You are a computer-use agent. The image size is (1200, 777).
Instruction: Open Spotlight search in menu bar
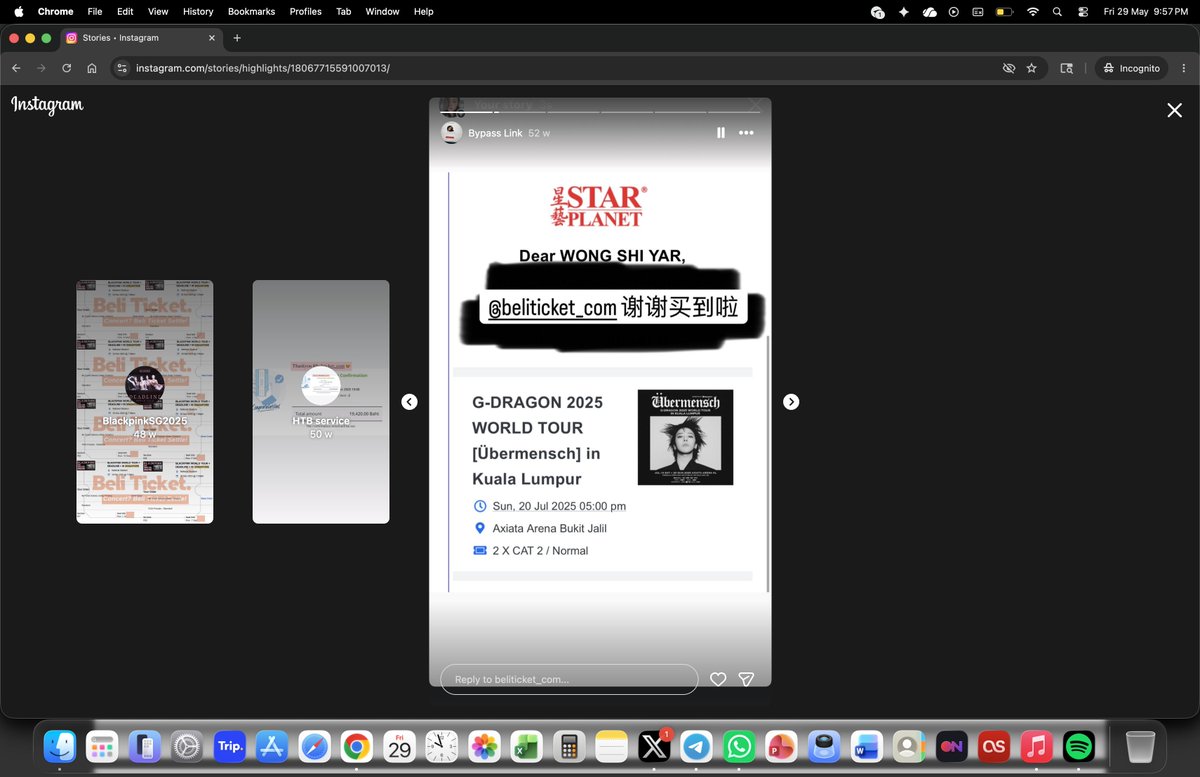click(1057, 11)
